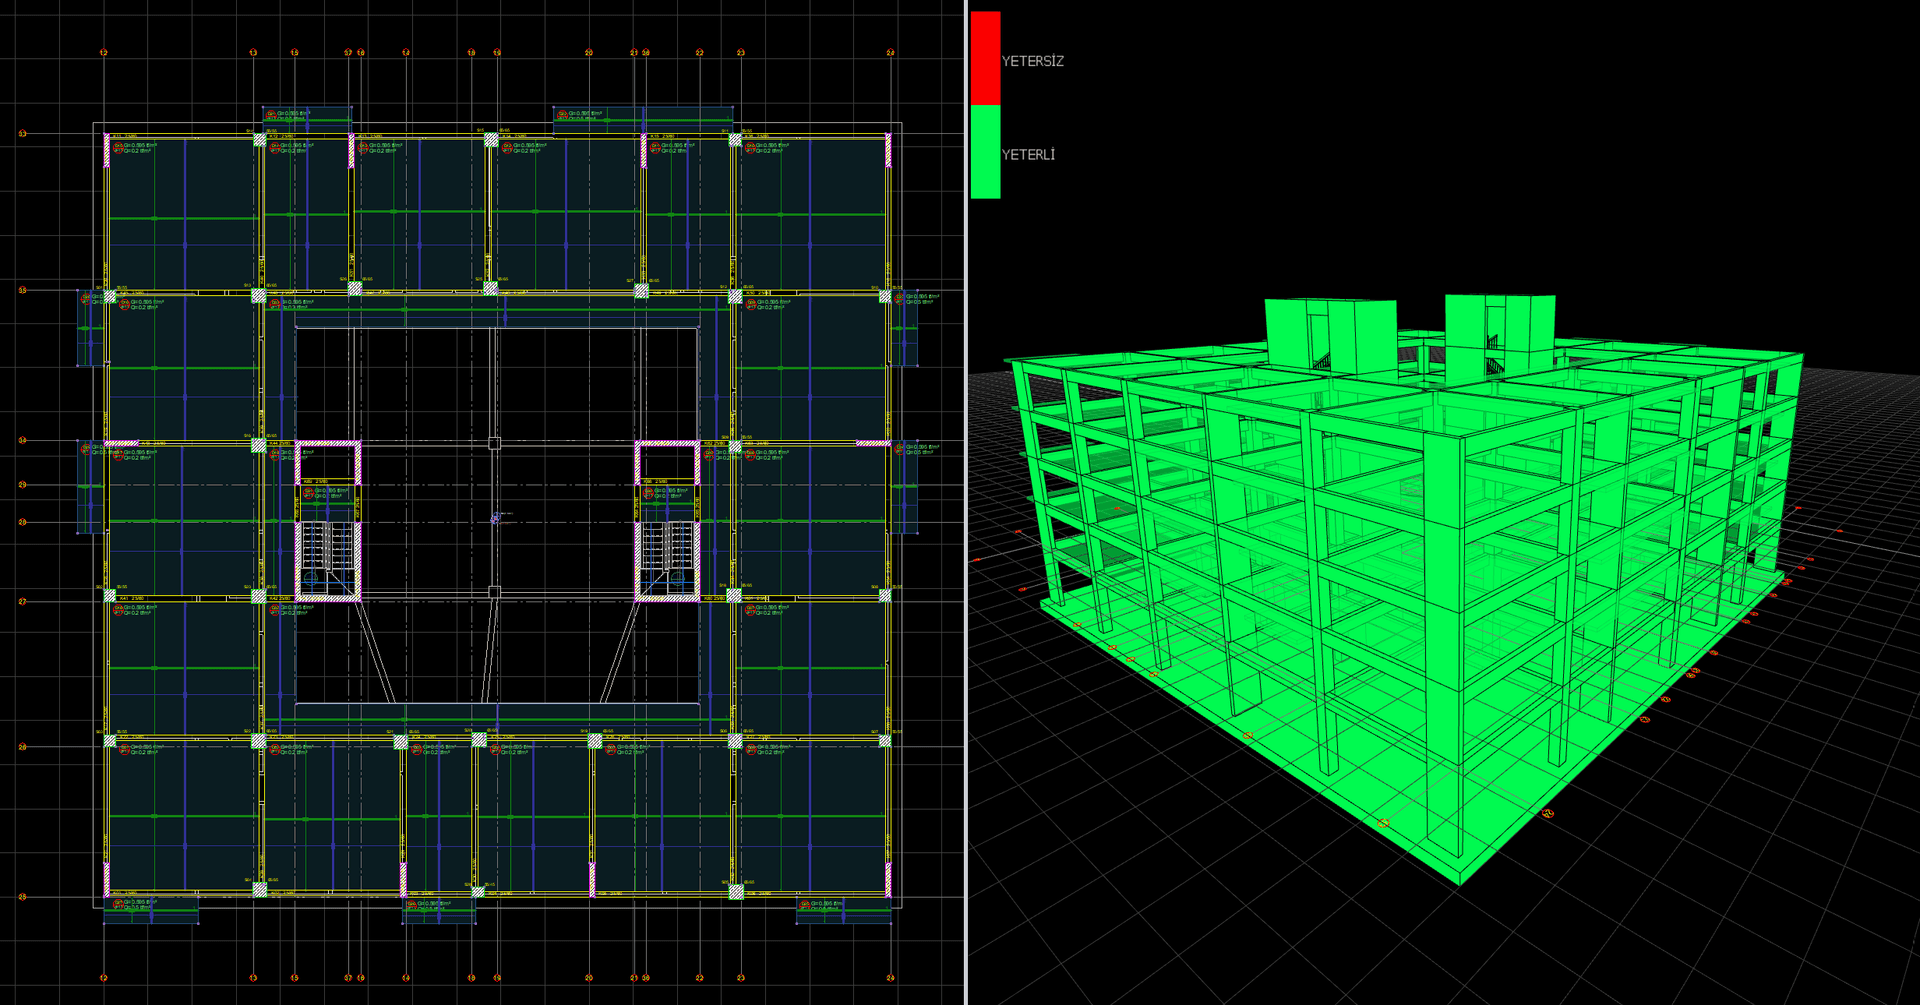1920x1005 pixels.
Task: Select right rooftop stair tower in 3D view
Action: pos(1500,335)
